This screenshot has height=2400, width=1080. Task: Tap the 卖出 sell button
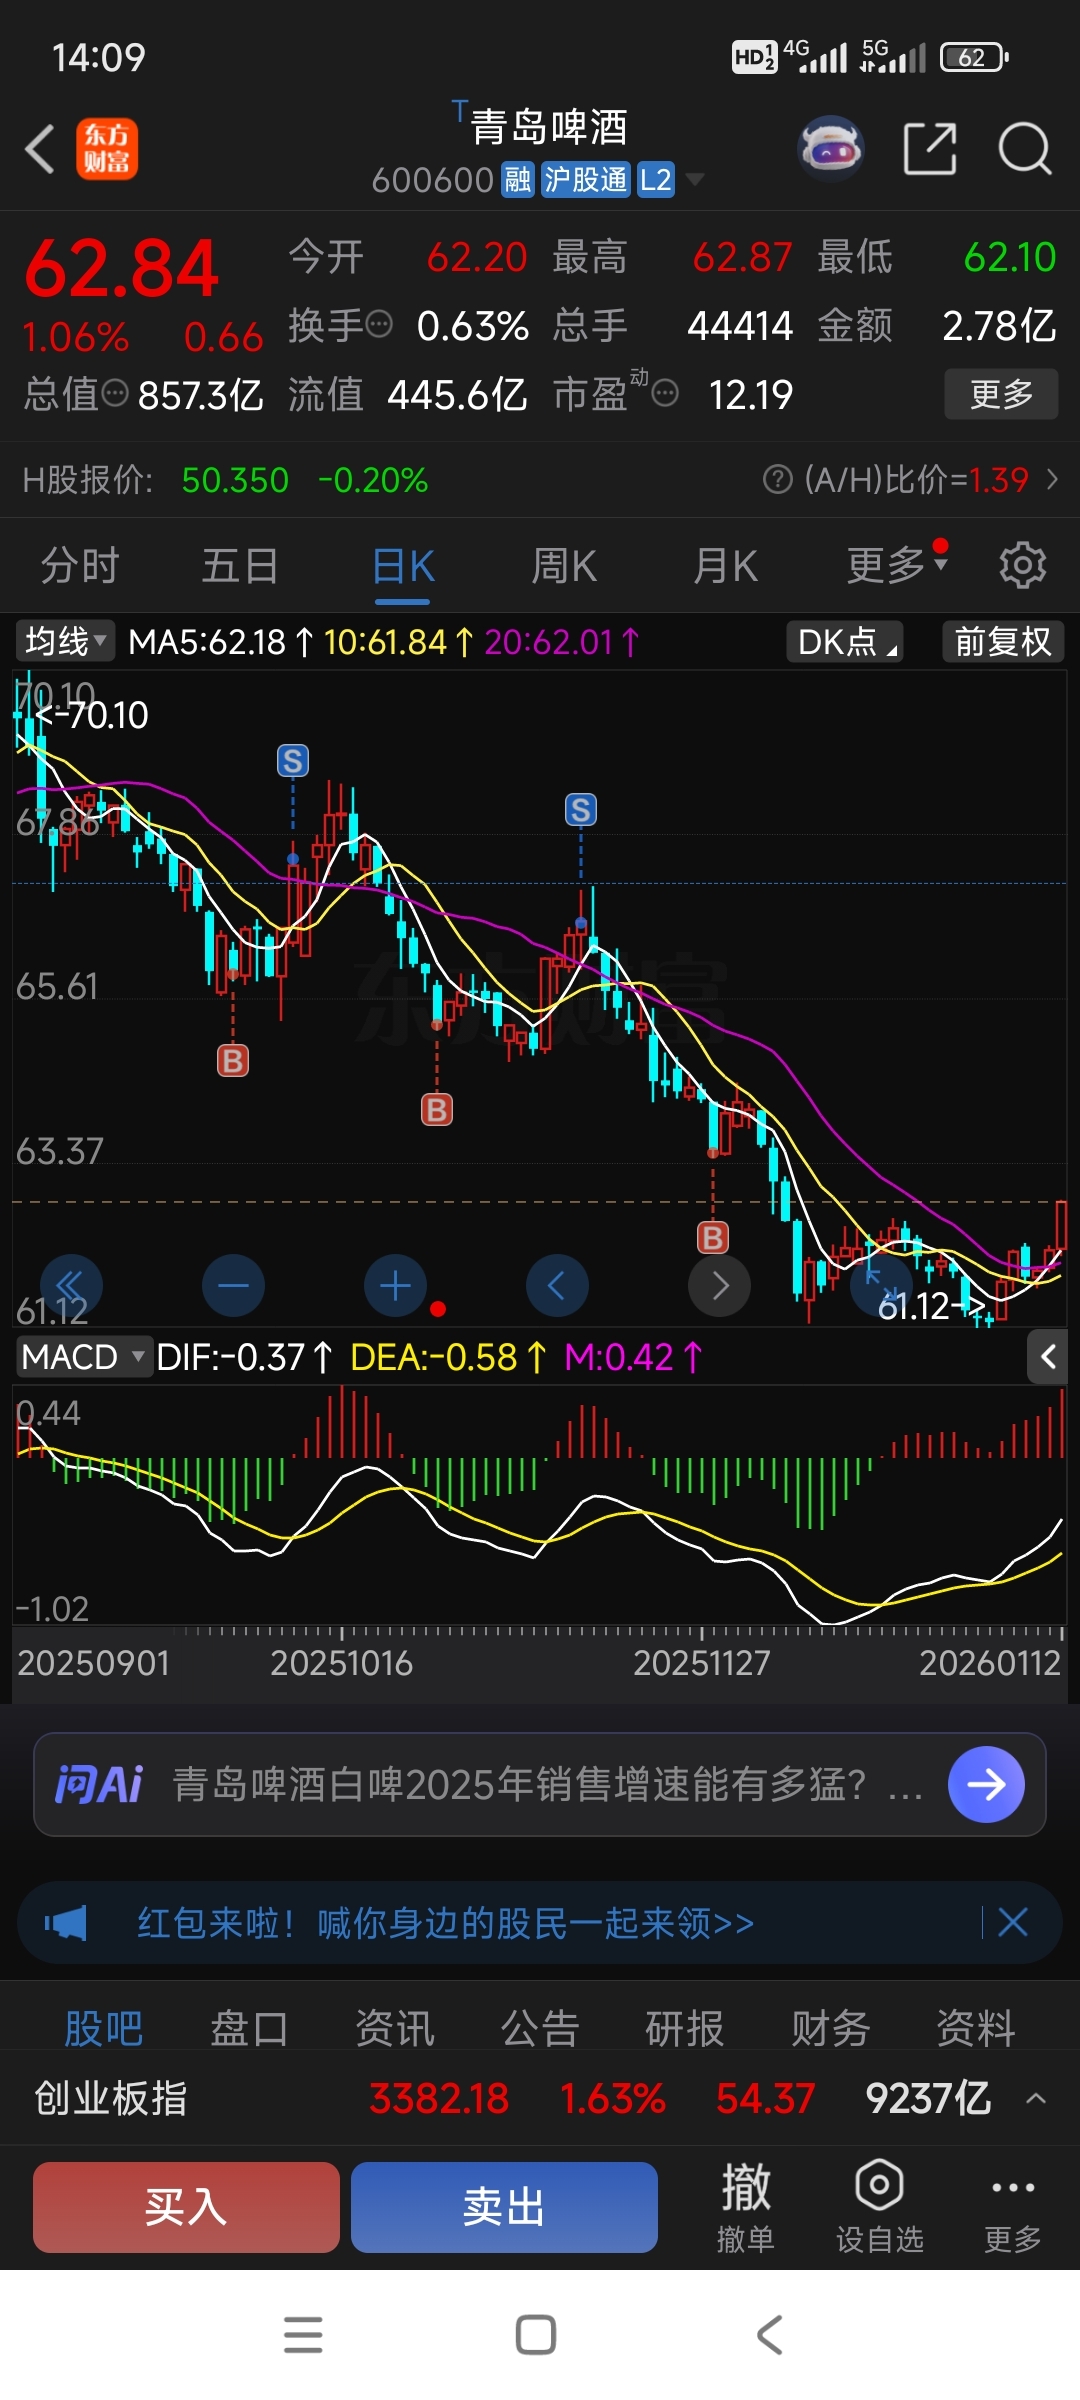tap(504, 2206)
